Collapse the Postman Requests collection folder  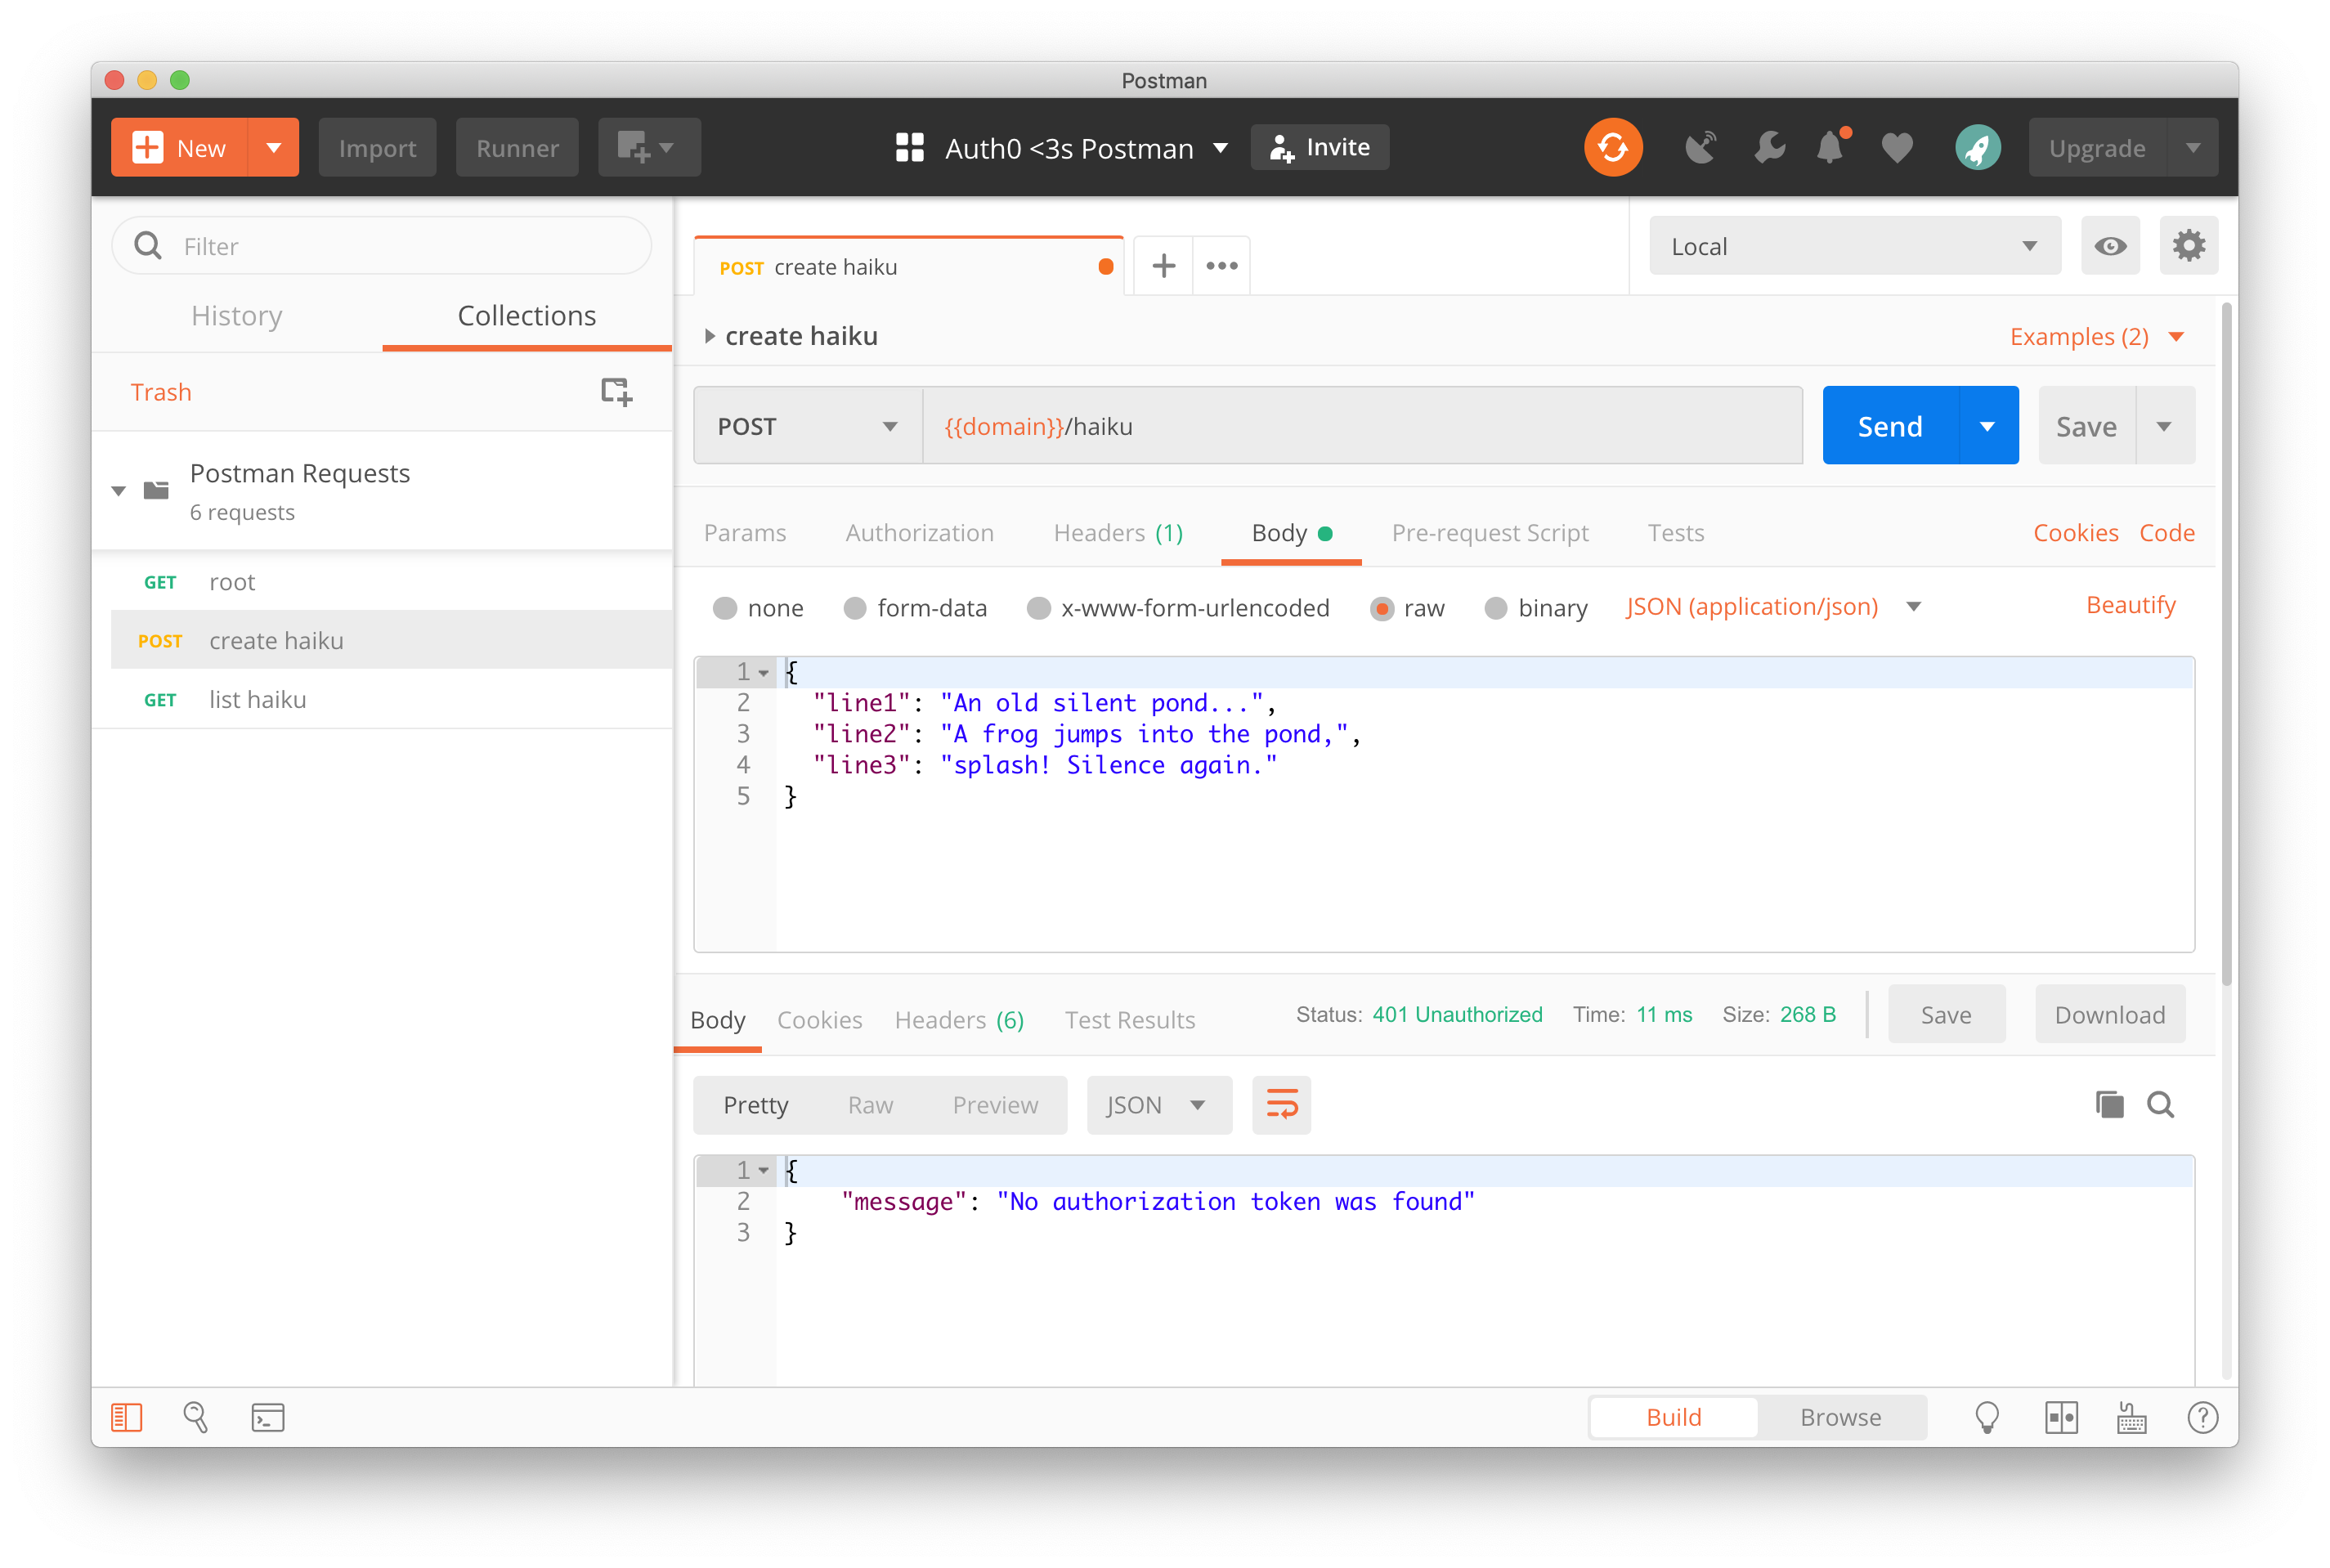(x=118, y=491)
